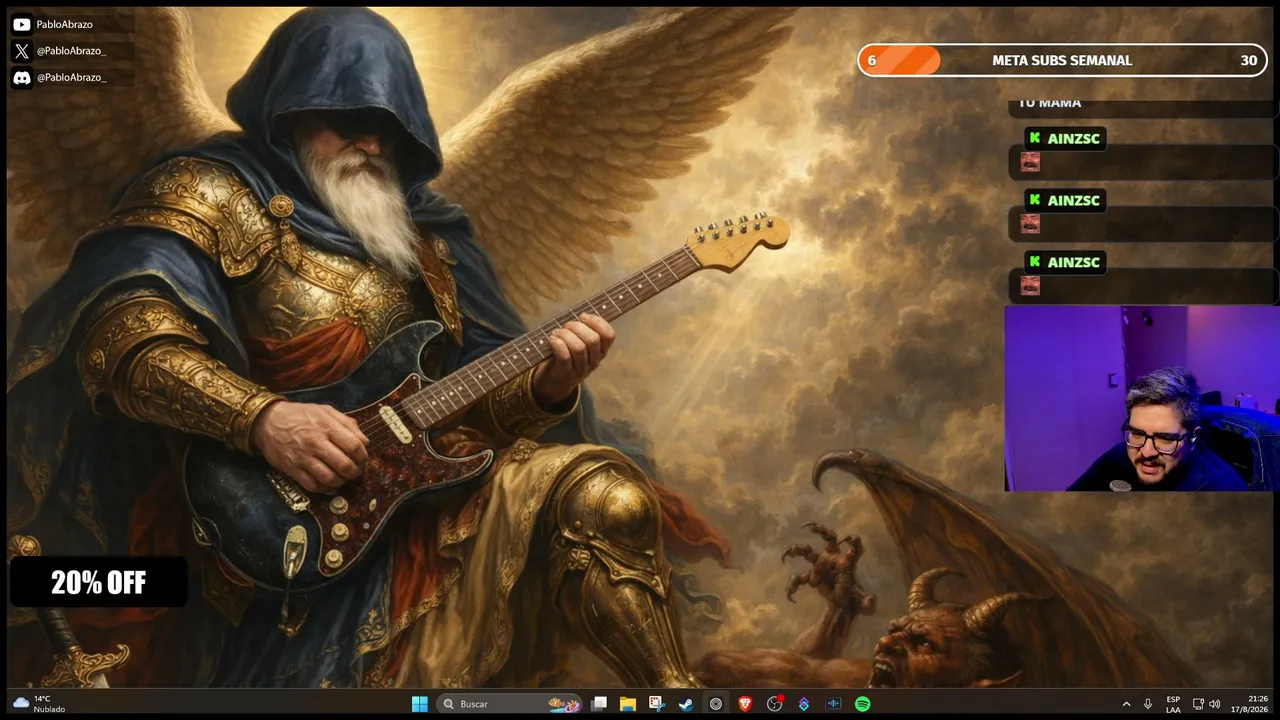Select the active ring-icon app in taskbar
1280x720 pixels.
pos(716,704)
